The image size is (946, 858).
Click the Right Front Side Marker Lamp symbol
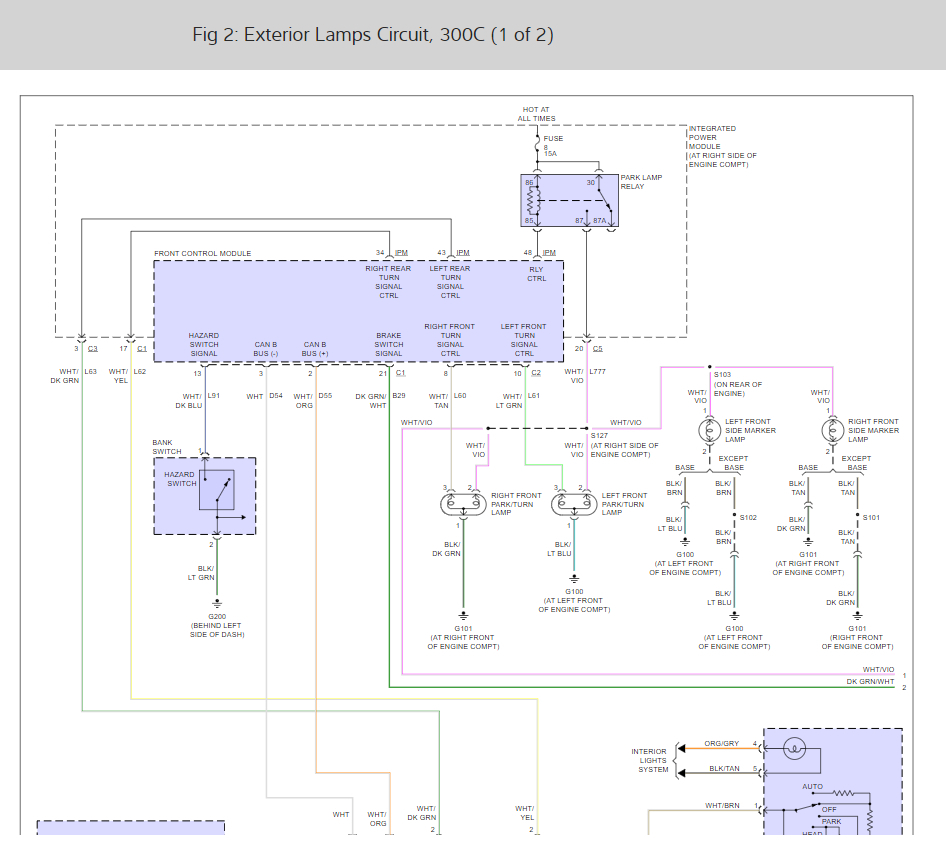pyautogui.click(x=833, y=431)
